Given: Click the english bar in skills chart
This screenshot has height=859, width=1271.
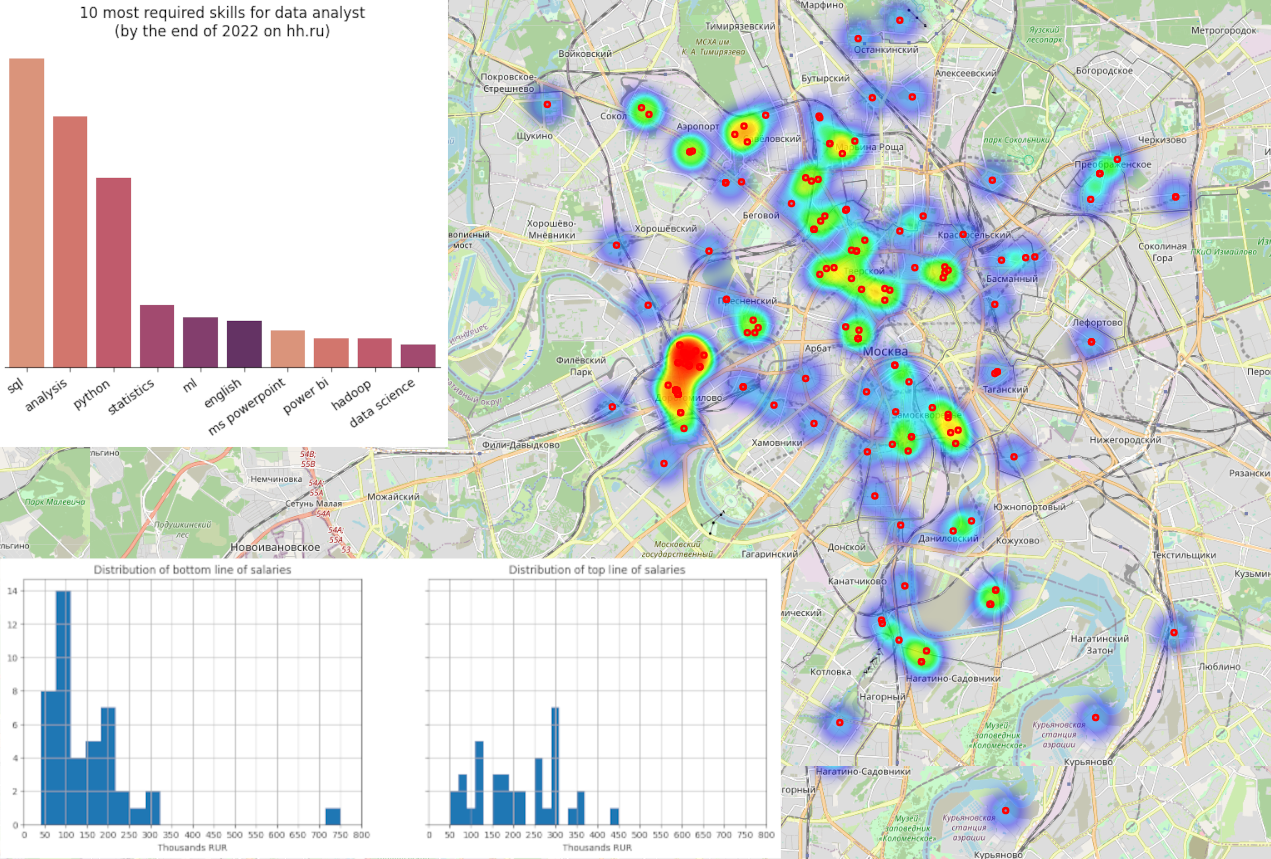Looking at the screenshot, I should pos(244,344).
